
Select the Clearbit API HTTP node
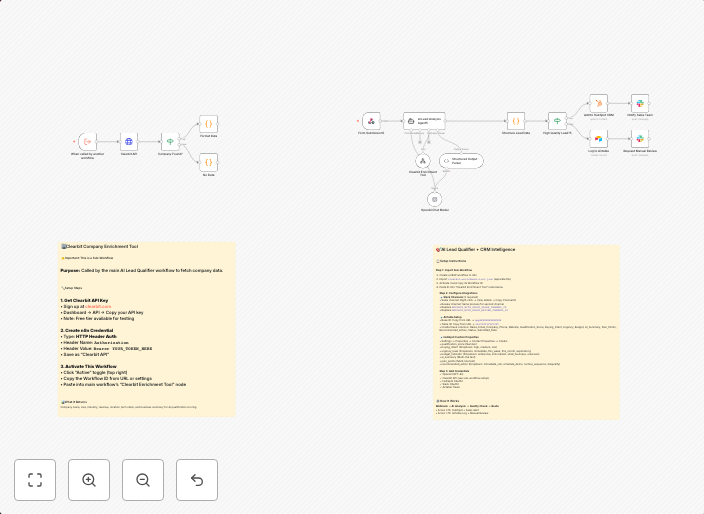[129, 142]
